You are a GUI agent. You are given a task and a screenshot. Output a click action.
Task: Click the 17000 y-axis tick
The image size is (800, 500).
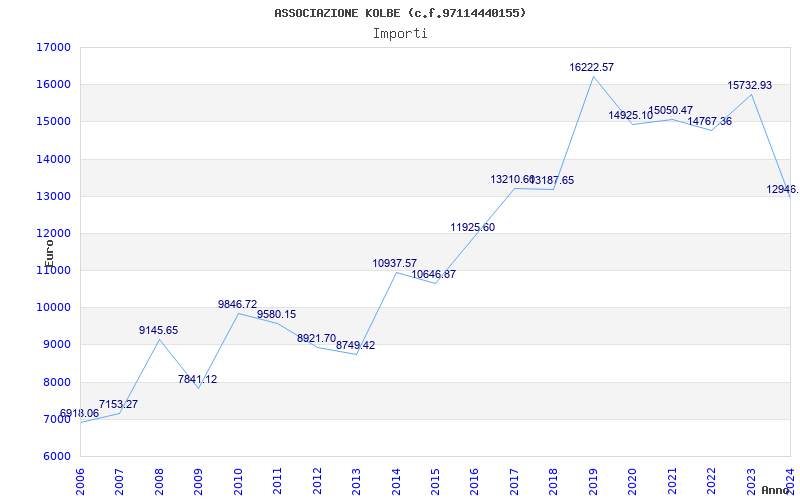[x=53, y=47]
